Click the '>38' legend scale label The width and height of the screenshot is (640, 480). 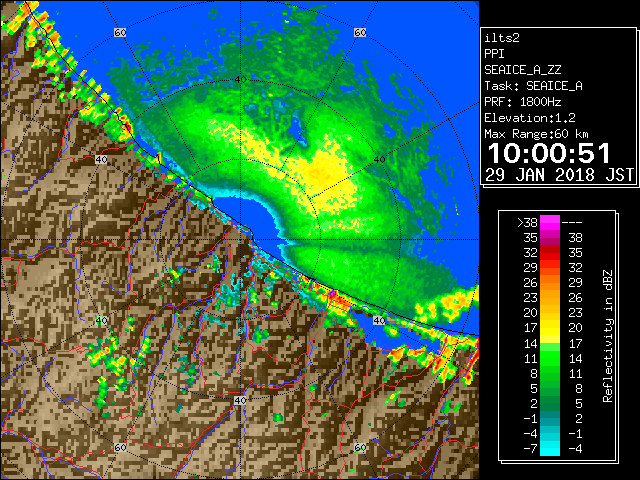(x=527, y=222)
